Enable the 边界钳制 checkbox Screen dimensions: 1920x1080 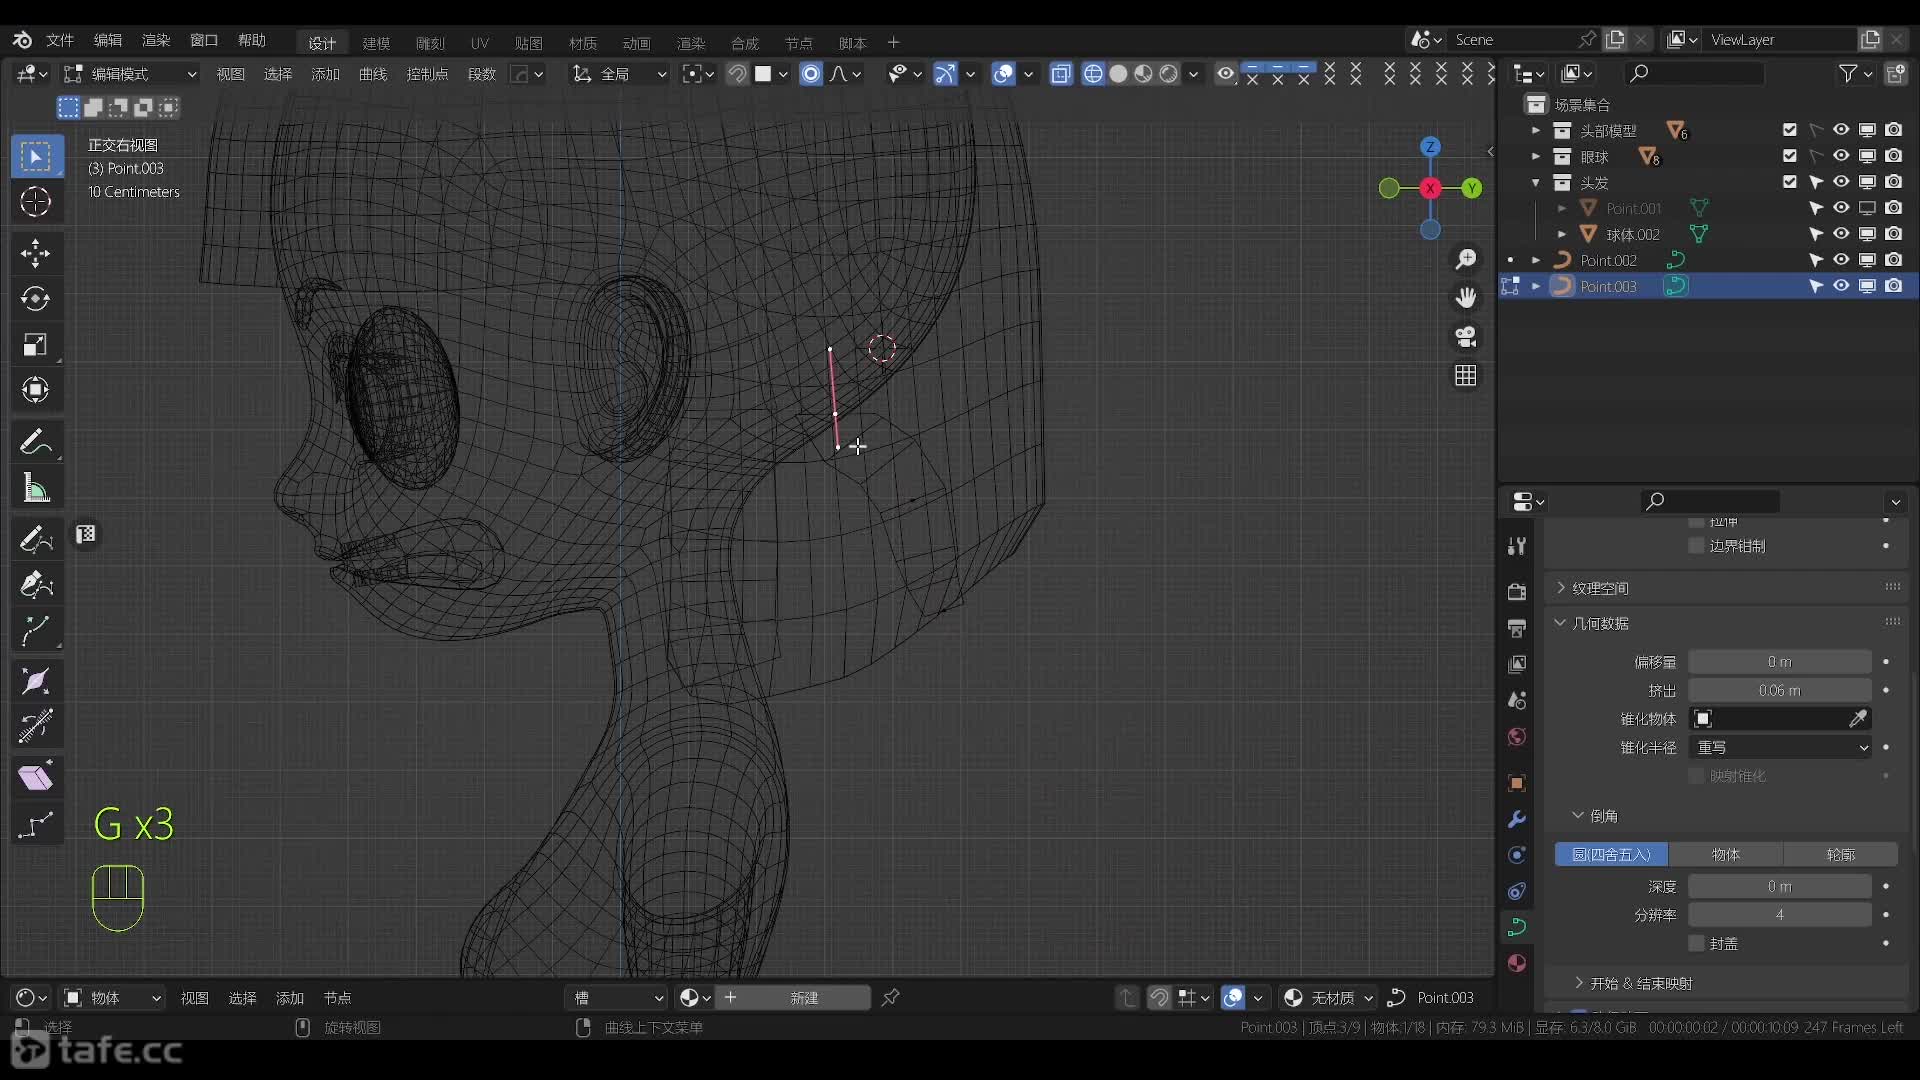pos(1696,546)
